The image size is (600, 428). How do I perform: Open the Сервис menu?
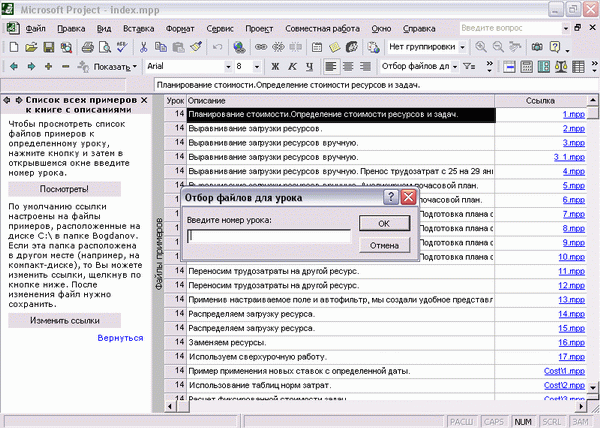220,29
